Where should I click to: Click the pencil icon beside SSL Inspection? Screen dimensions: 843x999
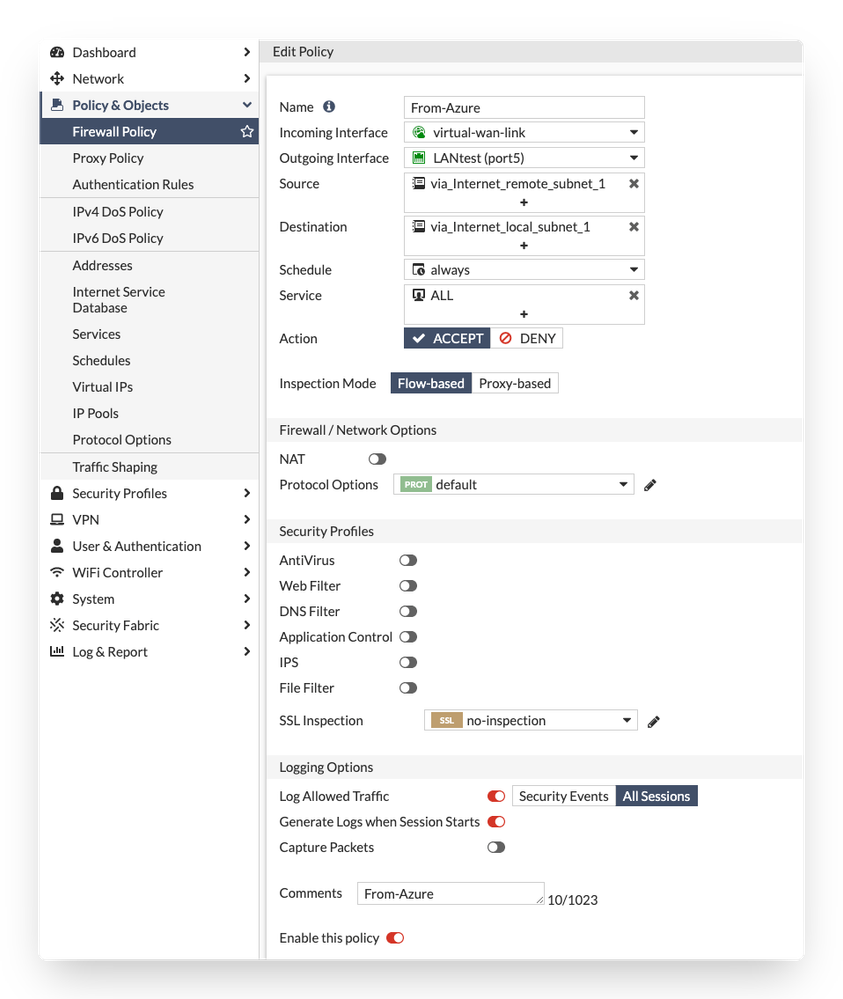(653, 721)
